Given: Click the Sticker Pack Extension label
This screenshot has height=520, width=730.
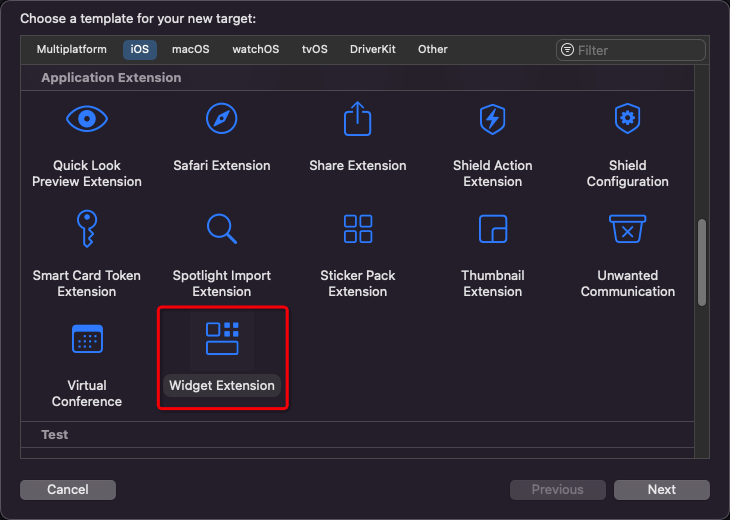Looking at the screenshot, I should 358,284.
